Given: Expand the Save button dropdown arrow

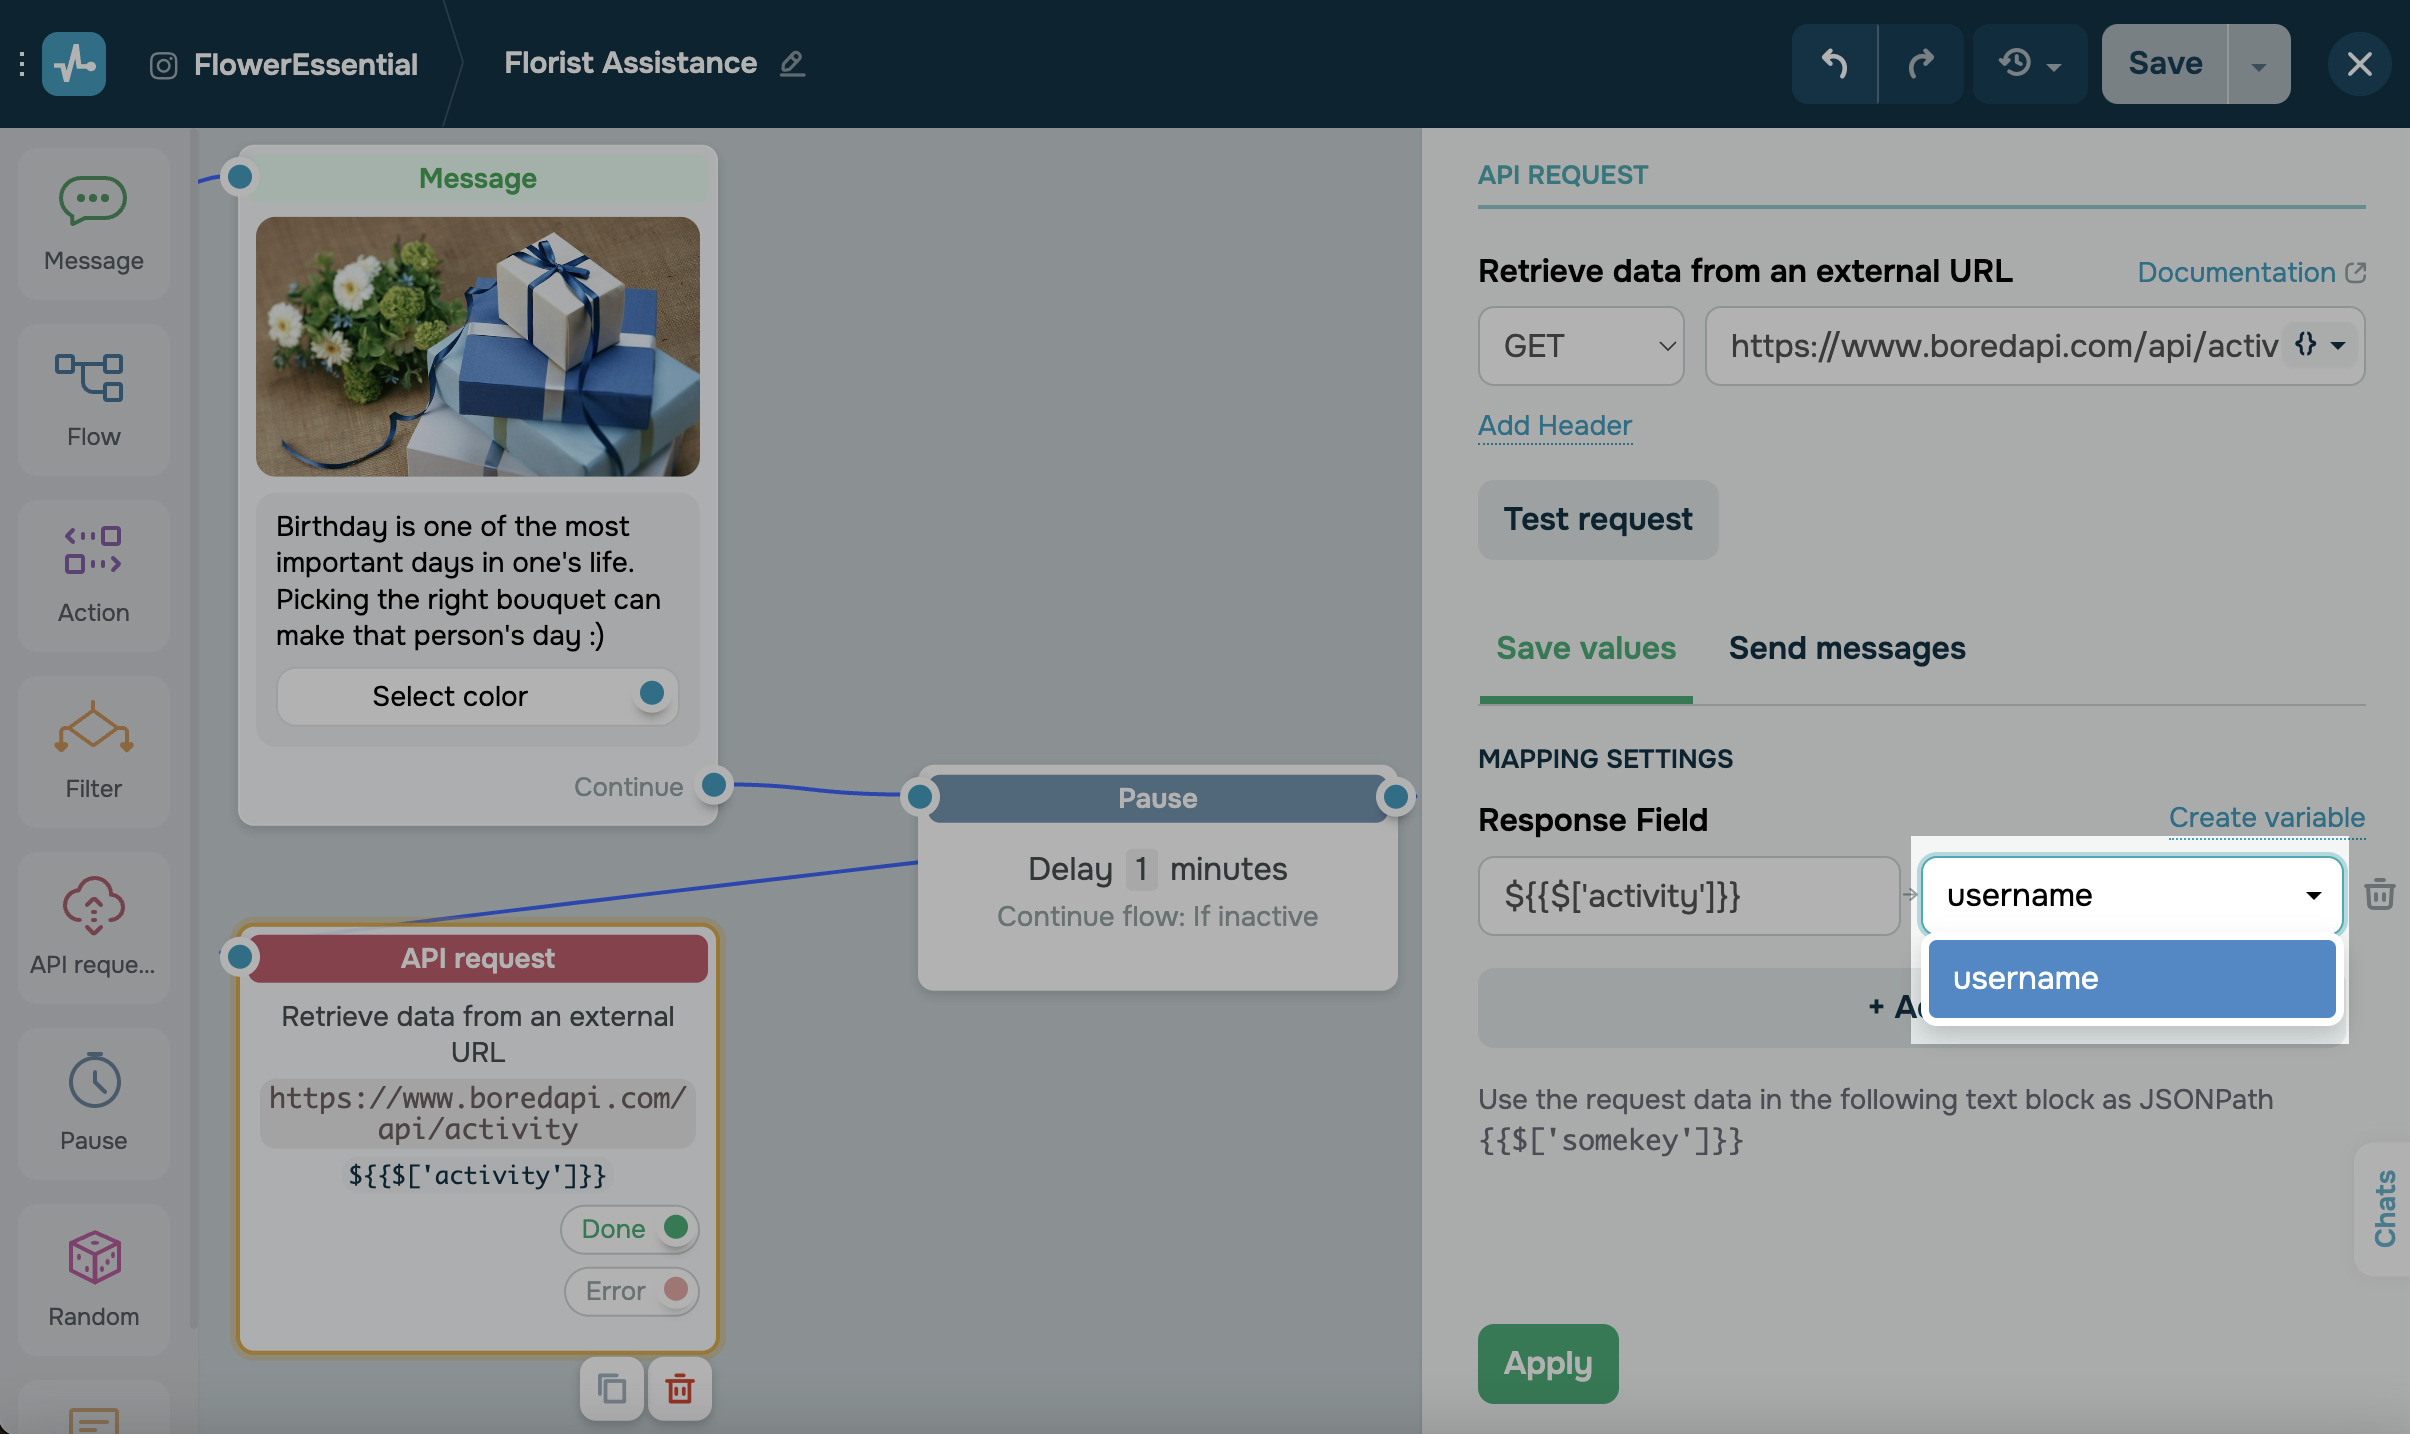Looking at the screenshot, I should click(x=2258, y=66).
